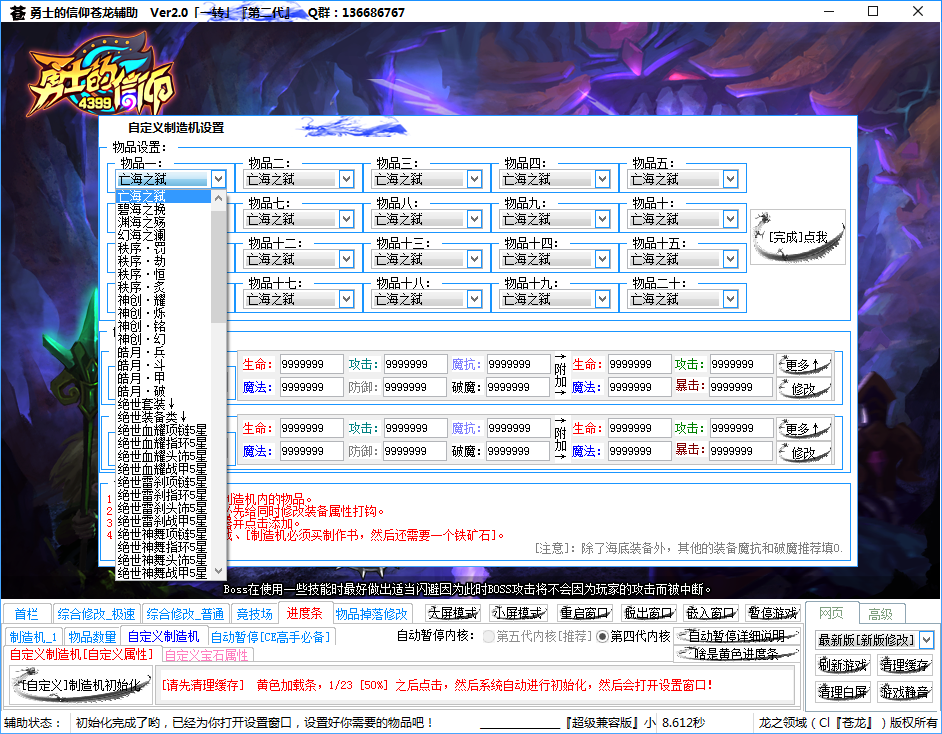The width and height of the screenshot is (942, 734).
Task: Pick 神创·耀 from the list
Action: pyautogui.click(x=163, y=300)
